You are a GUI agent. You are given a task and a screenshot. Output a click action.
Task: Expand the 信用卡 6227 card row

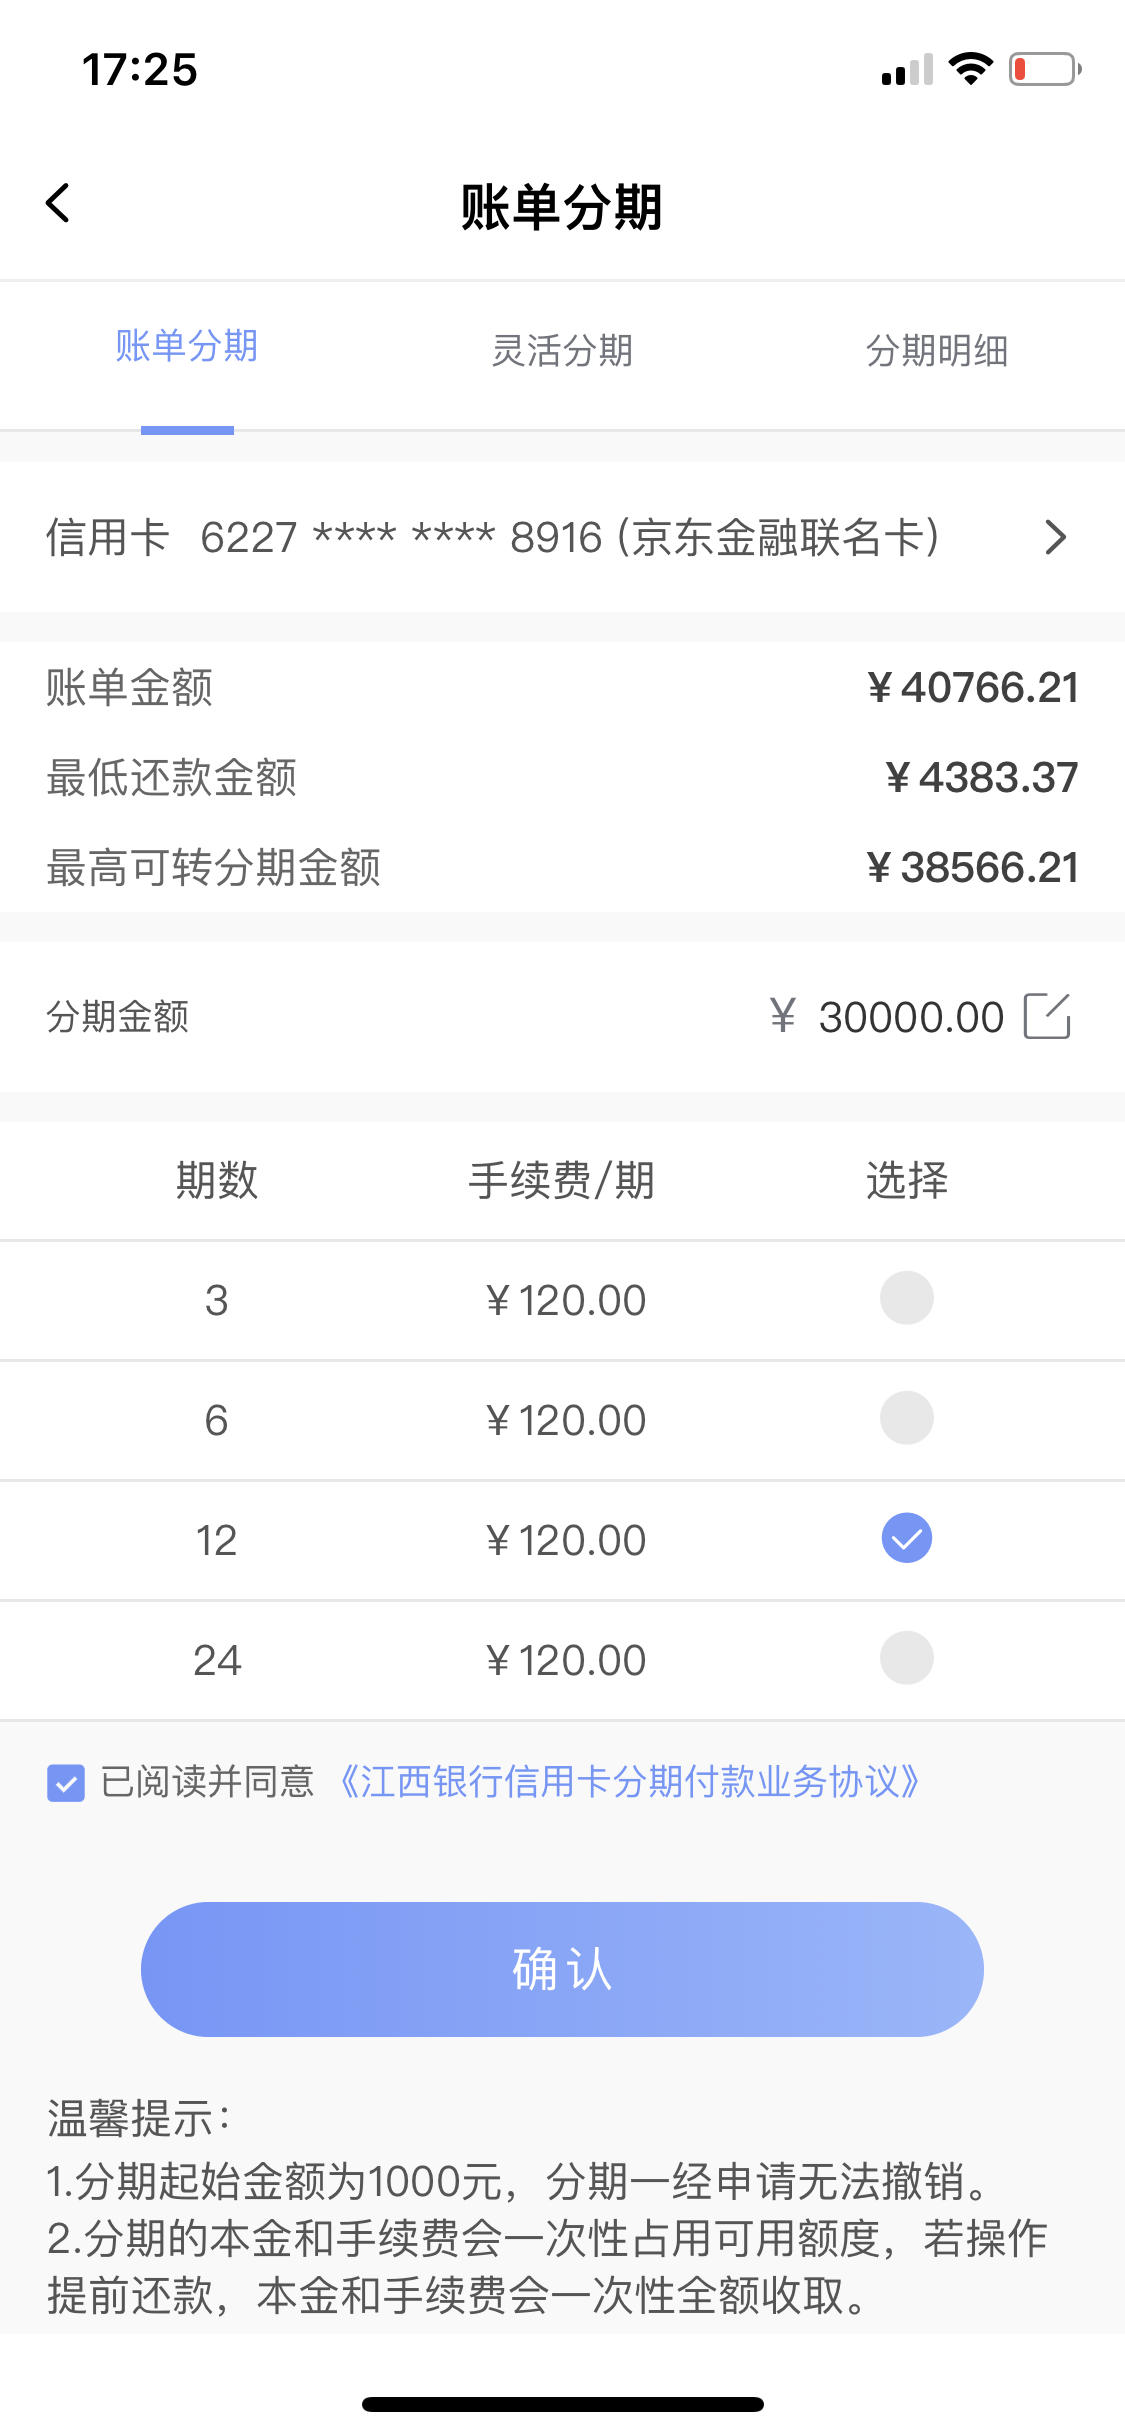click(562, 537)
